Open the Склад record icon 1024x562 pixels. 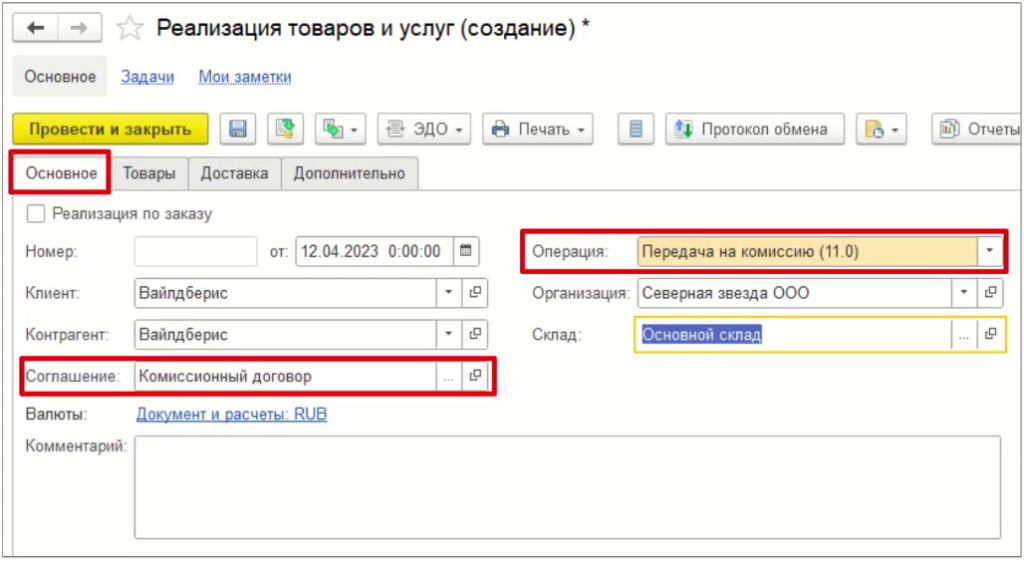(990, 334)
